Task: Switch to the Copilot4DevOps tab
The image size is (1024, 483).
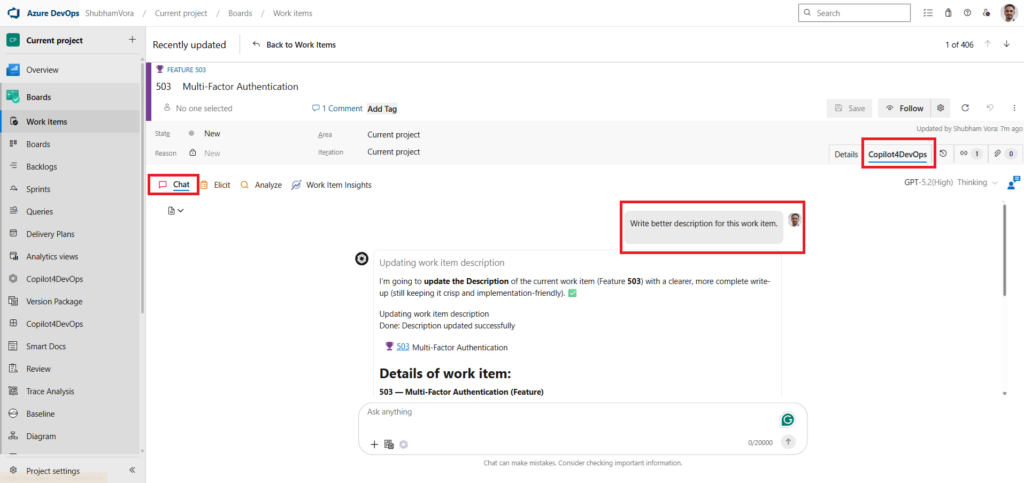Action: coord(897,154)
